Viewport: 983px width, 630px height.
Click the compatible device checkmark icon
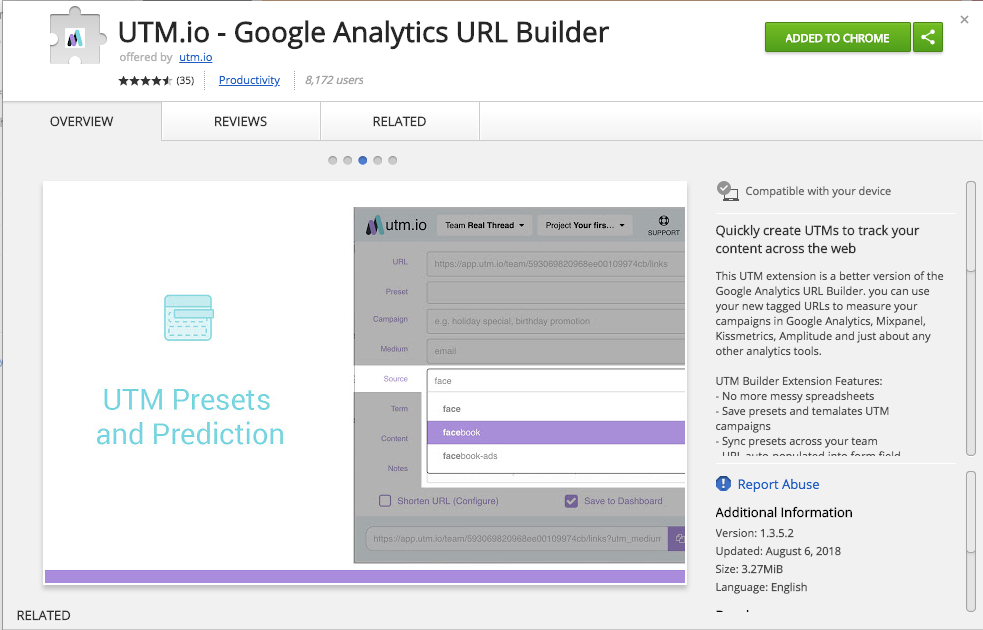coord(727,191)
